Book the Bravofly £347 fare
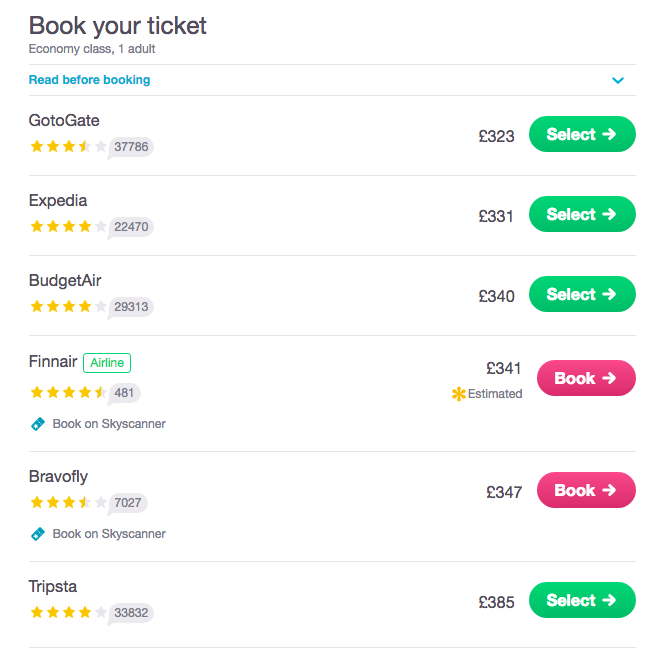 pyautogui.click(x=586, y=490)
